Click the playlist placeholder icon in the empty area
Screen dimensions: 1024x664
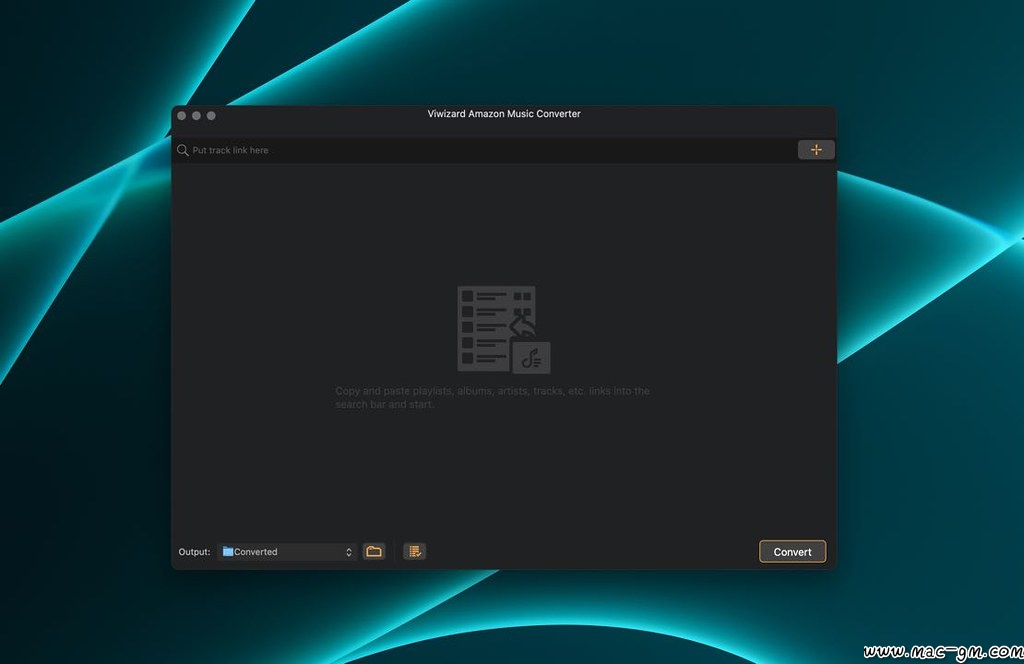[504, 330]
